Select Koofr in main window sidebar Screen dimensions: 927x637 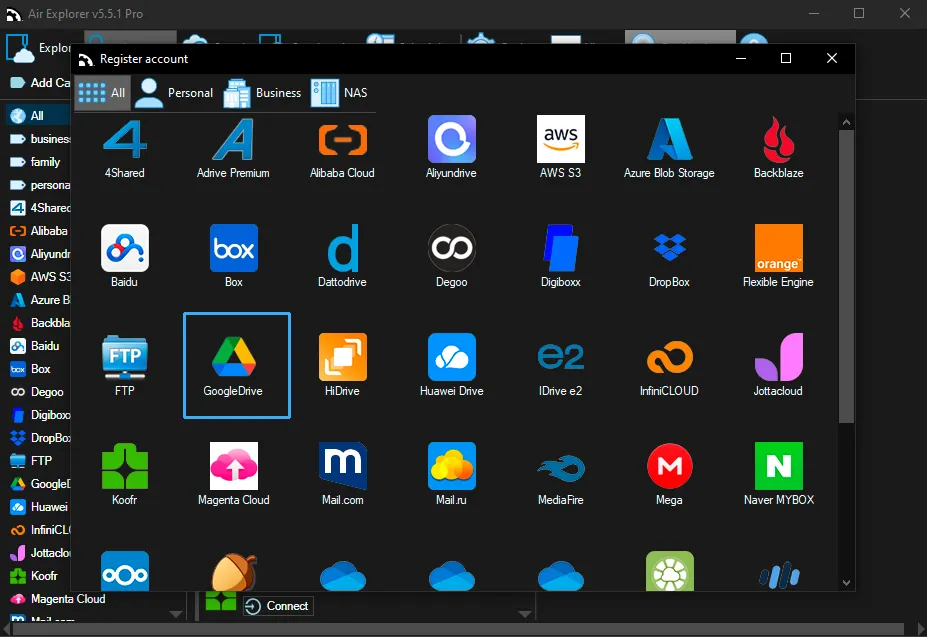[34, 576]
